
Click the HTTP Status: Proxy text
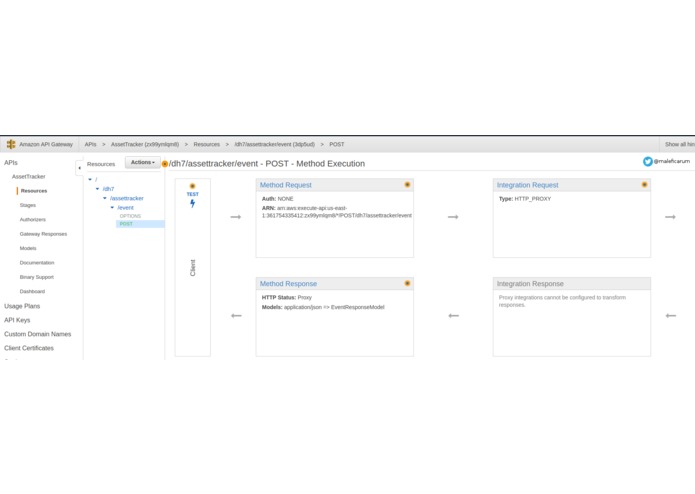click(x=287, y=298)
